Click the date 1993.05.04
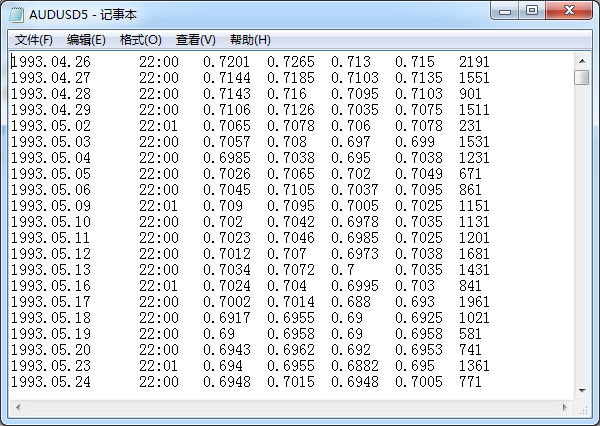Image resolution: width=600 pixels, height=426 pixels. pos(51,158)
